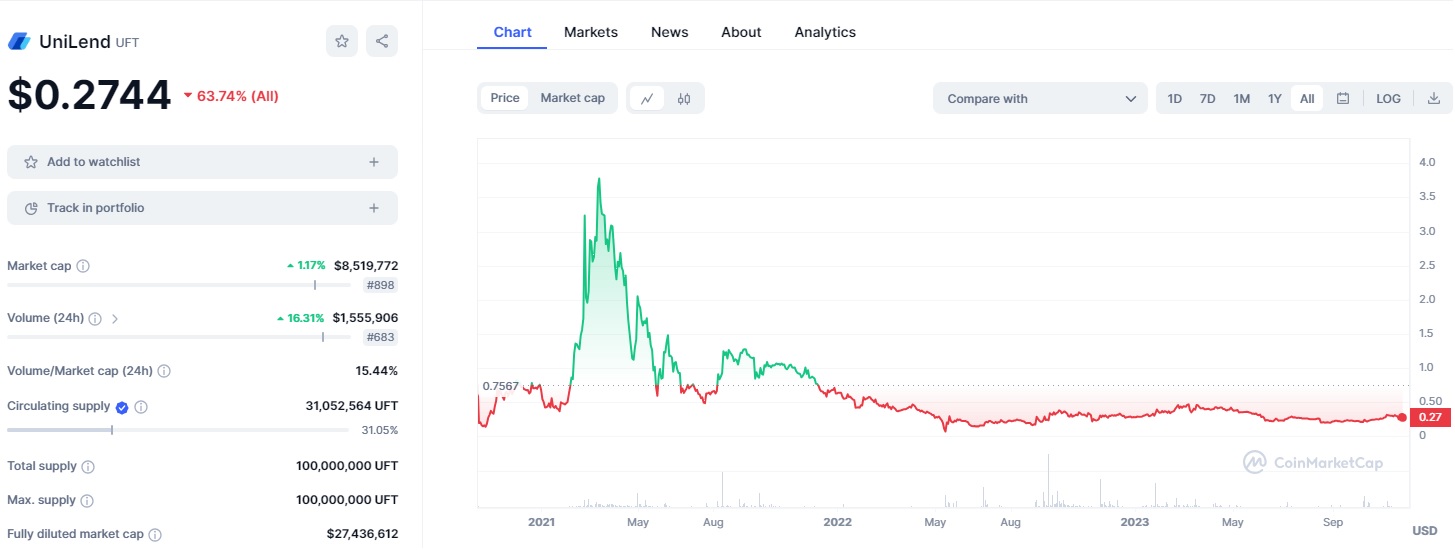Show Max. supply info icon

pos(89,500)
